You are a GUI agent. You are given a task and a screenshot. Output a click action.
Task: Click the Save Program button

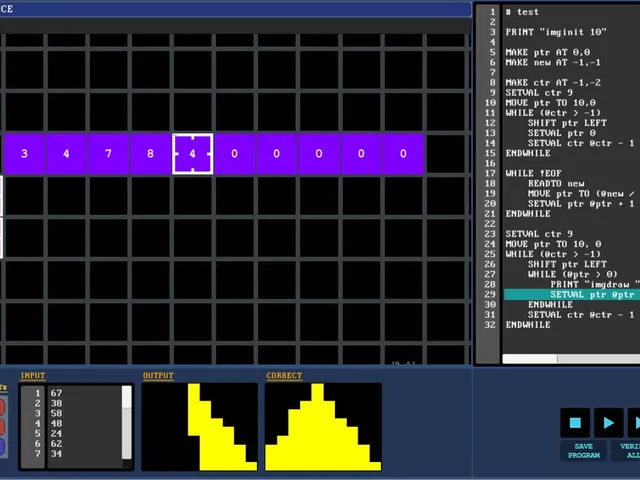584,451
